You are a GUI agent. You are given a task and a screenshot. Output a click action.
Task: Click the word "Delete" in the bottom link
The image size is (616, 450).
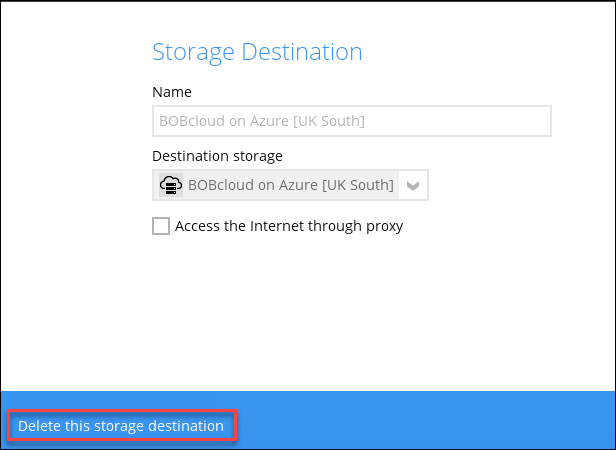coord(40,426)
